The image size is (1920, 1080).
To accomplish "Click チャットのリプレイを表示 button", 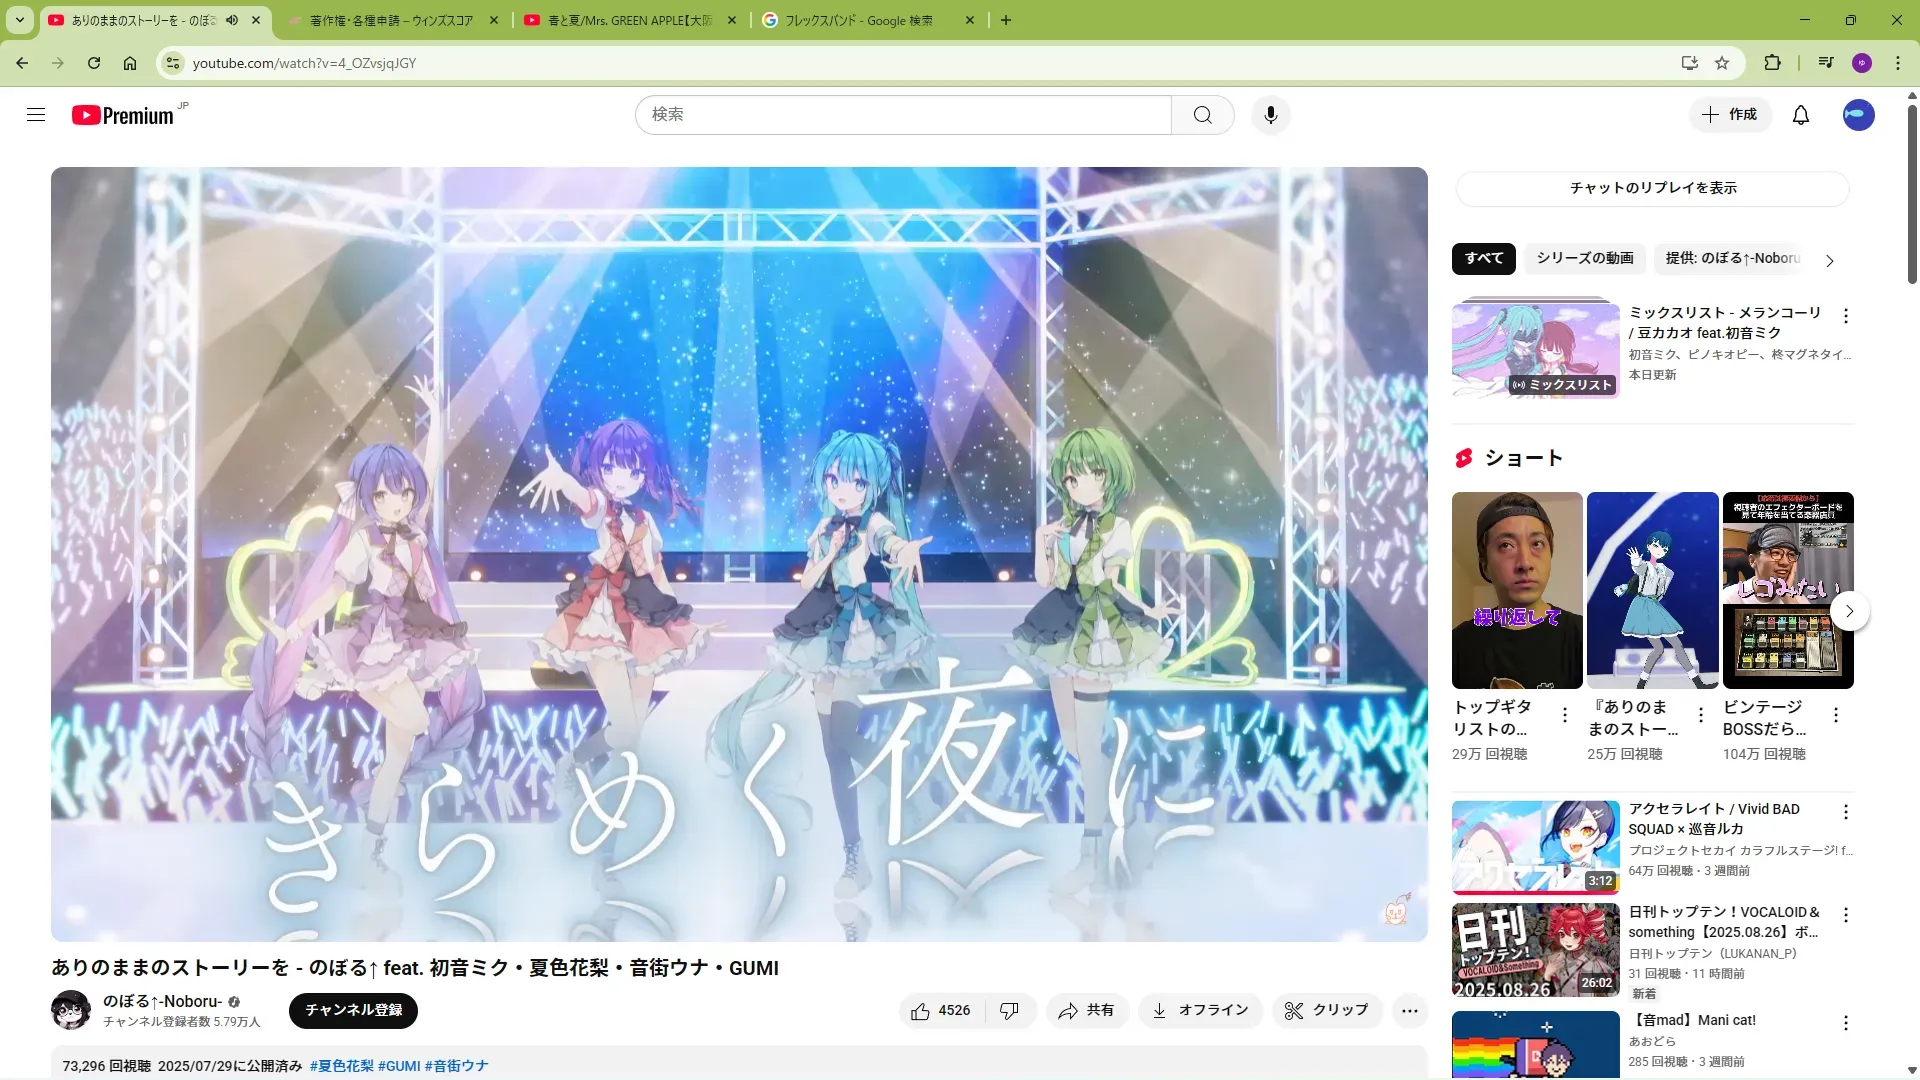I will coord(1652,188).
